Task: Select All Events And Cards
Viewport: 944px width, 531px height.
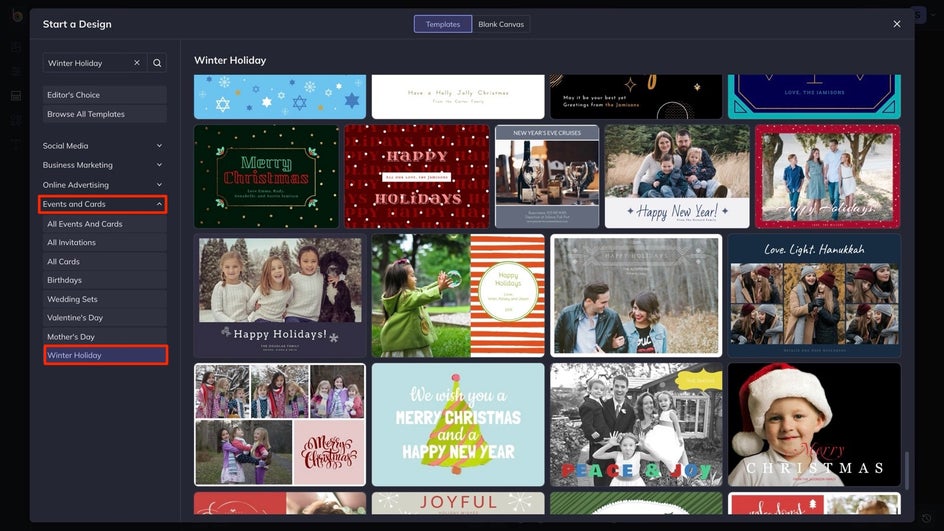Action: point(105,224)
